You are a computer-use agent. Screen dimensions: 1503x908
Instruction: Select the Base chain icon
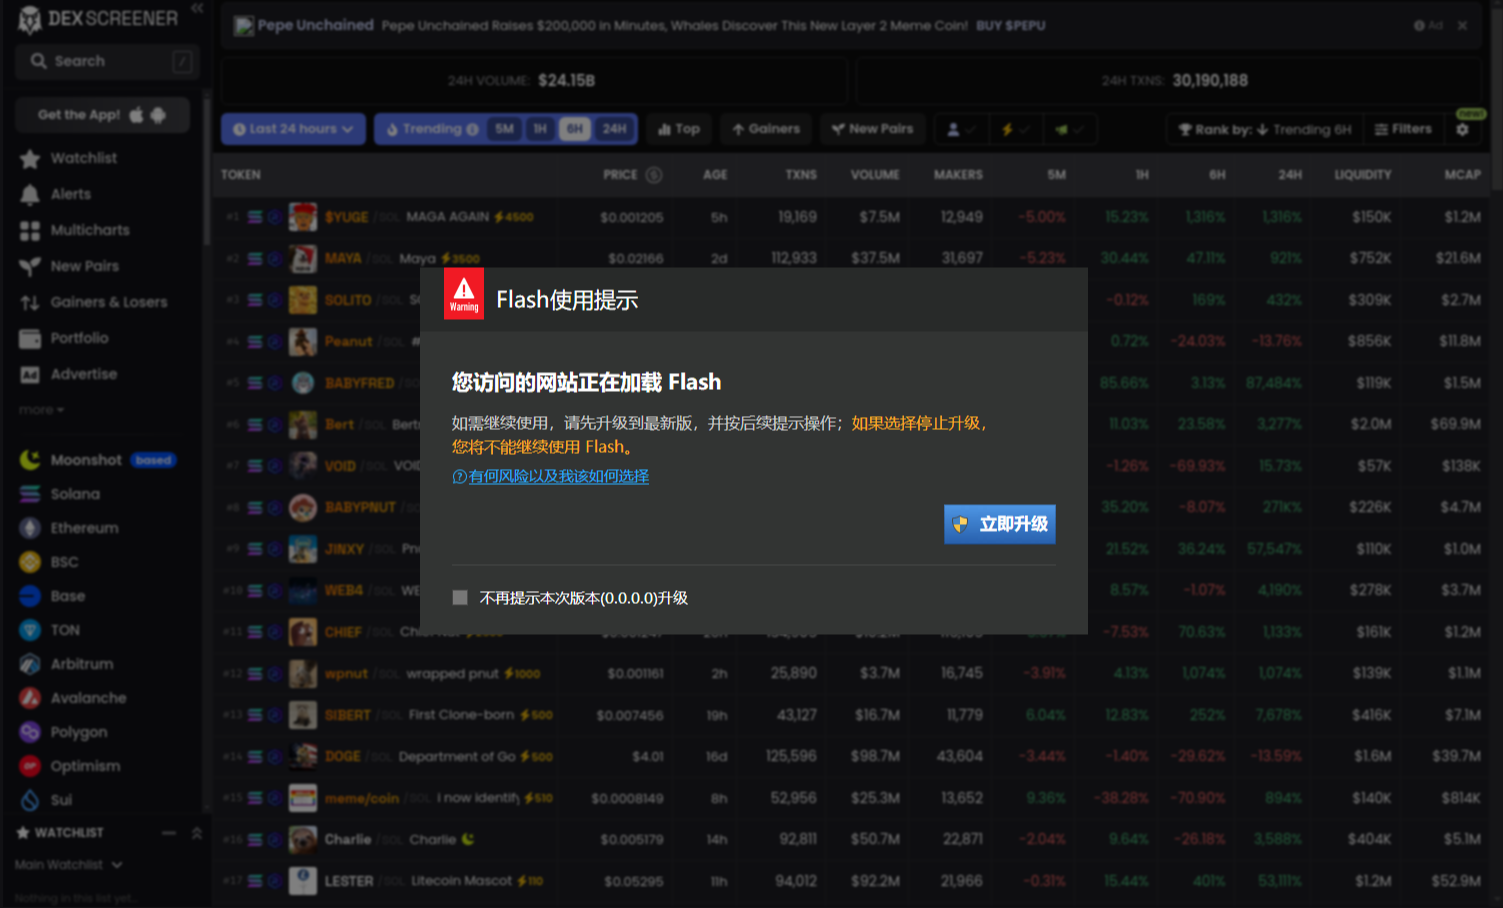tap(30, 596)
